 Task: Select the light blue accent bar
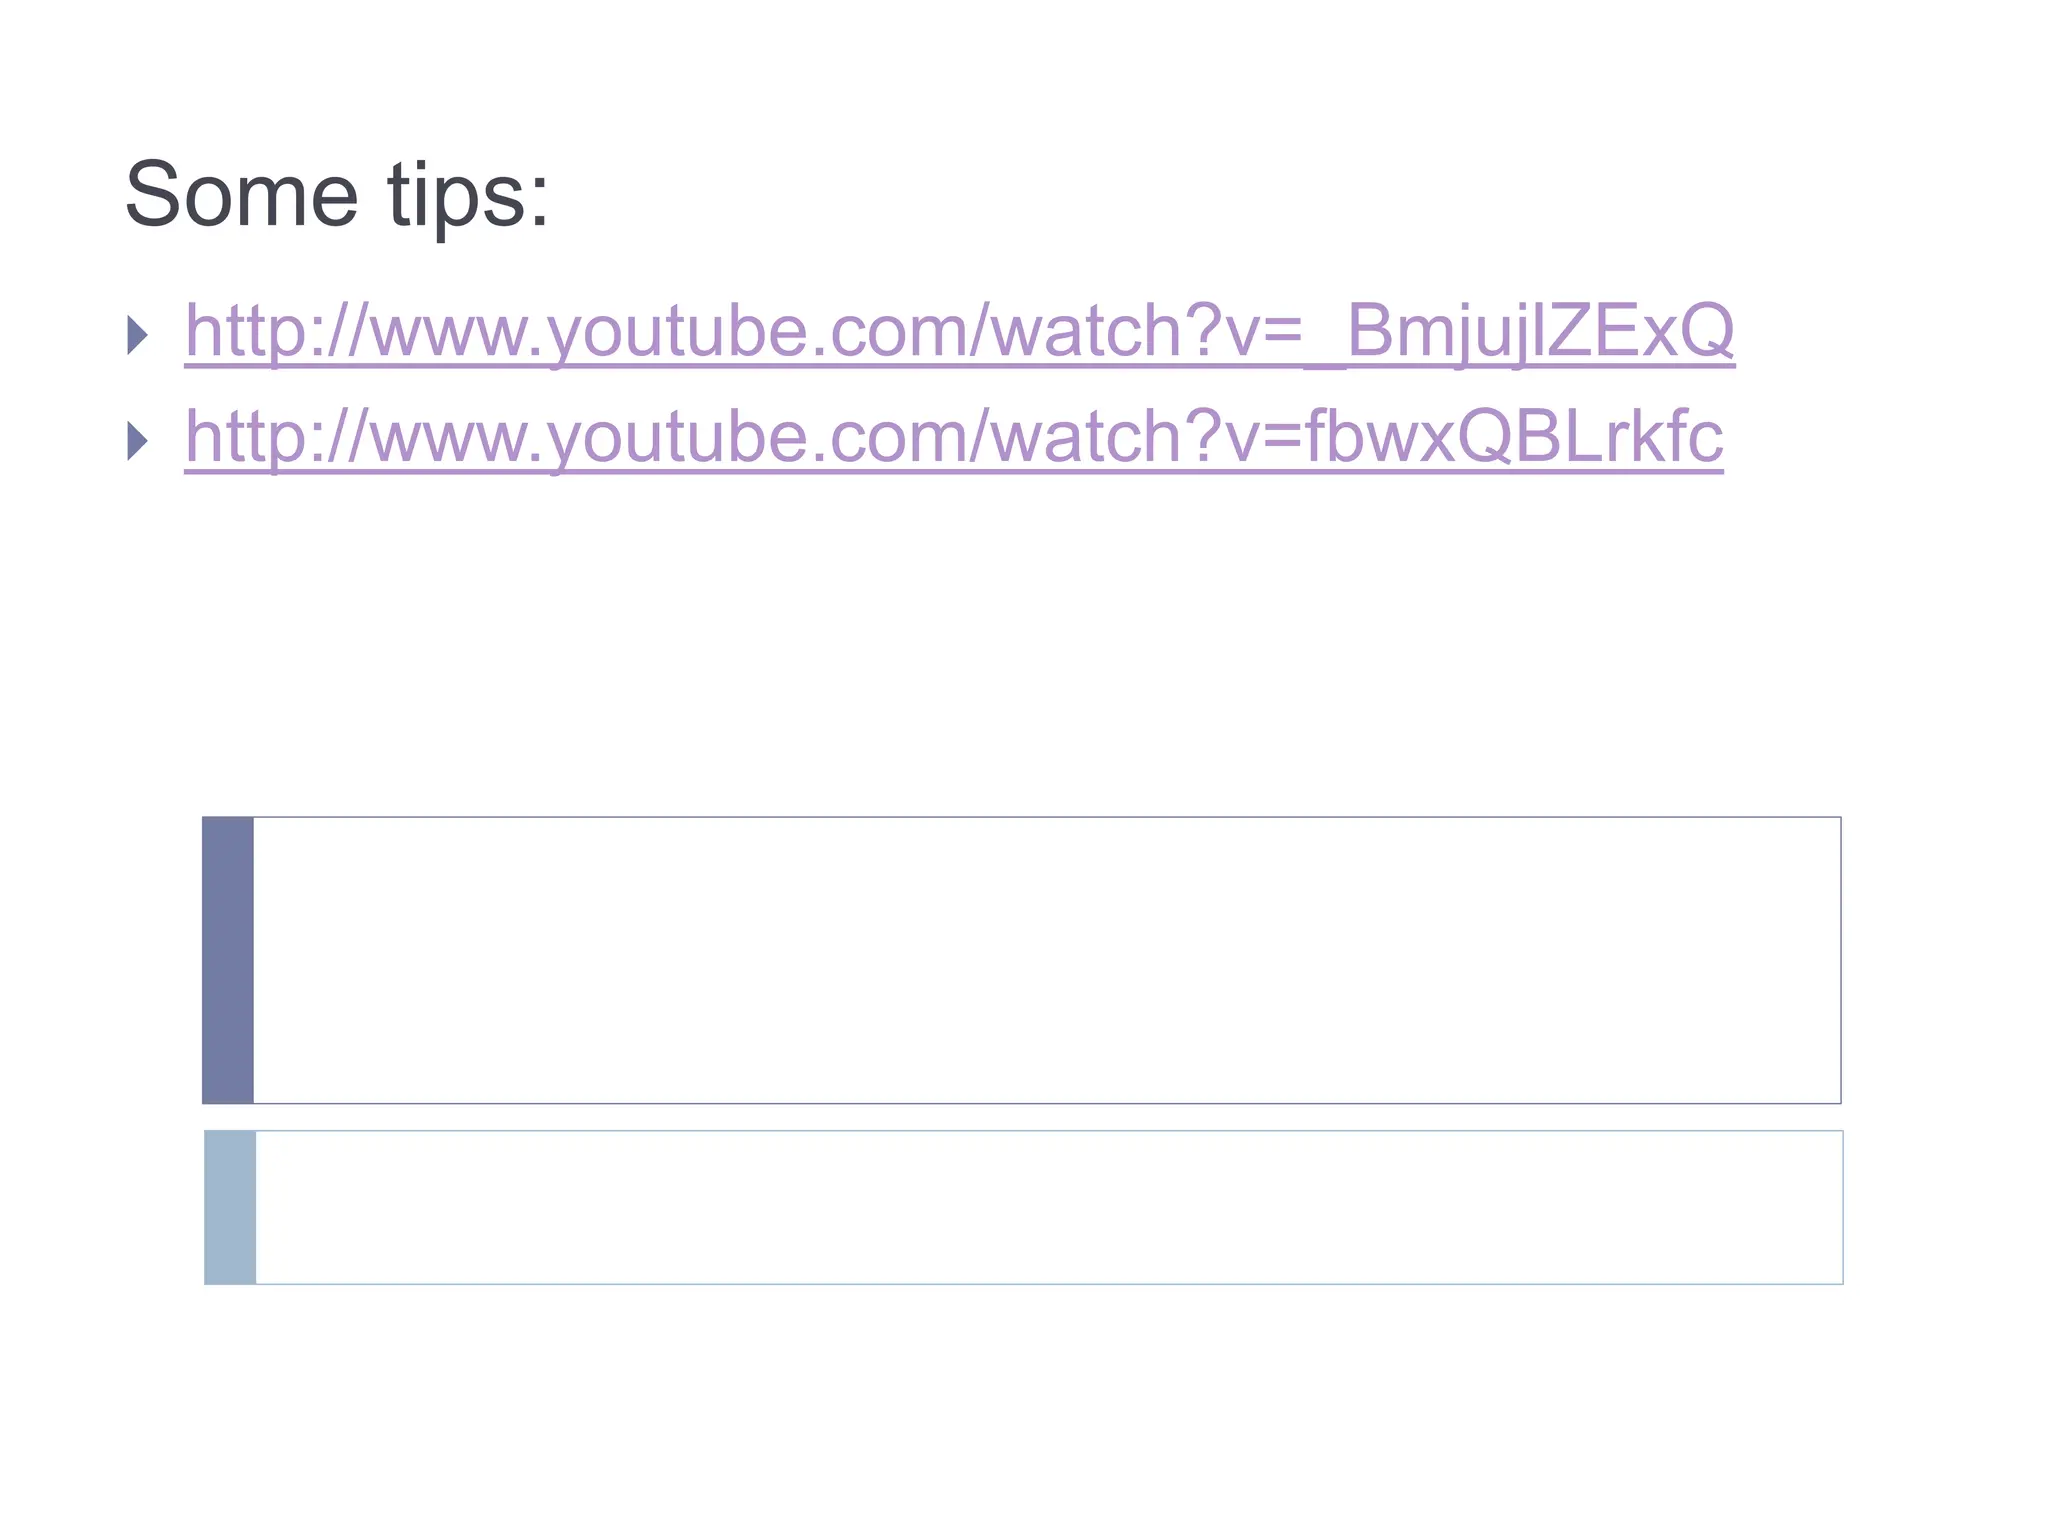click(x=230, y=1207)
